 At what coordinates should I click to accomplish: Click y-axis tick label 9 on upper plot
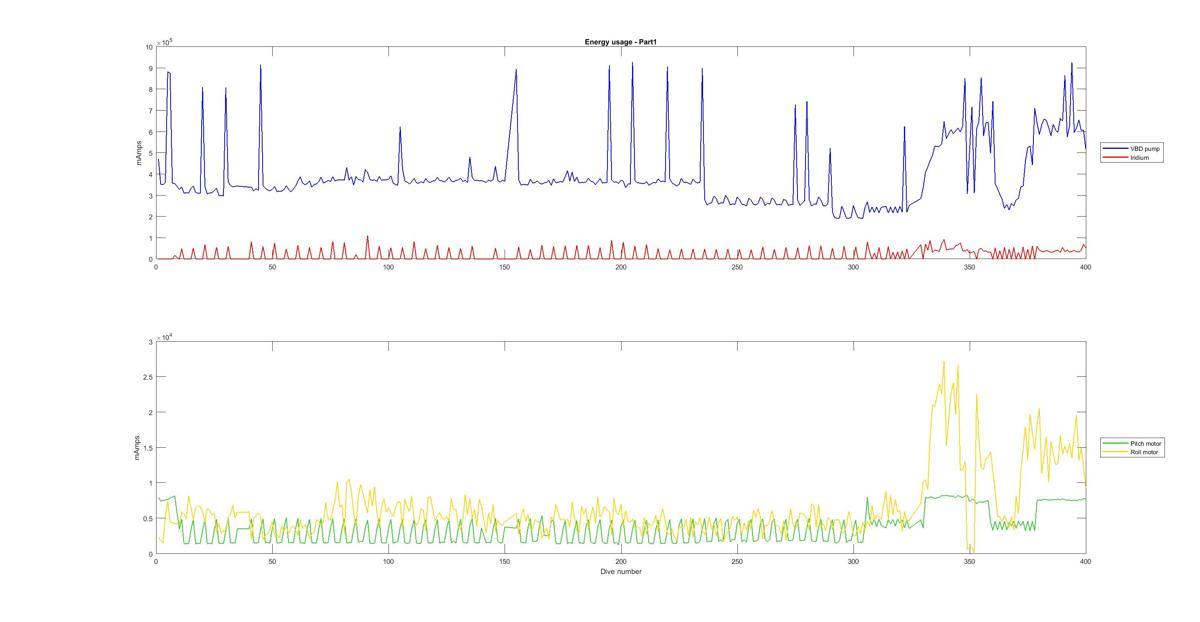click(151, 68)
